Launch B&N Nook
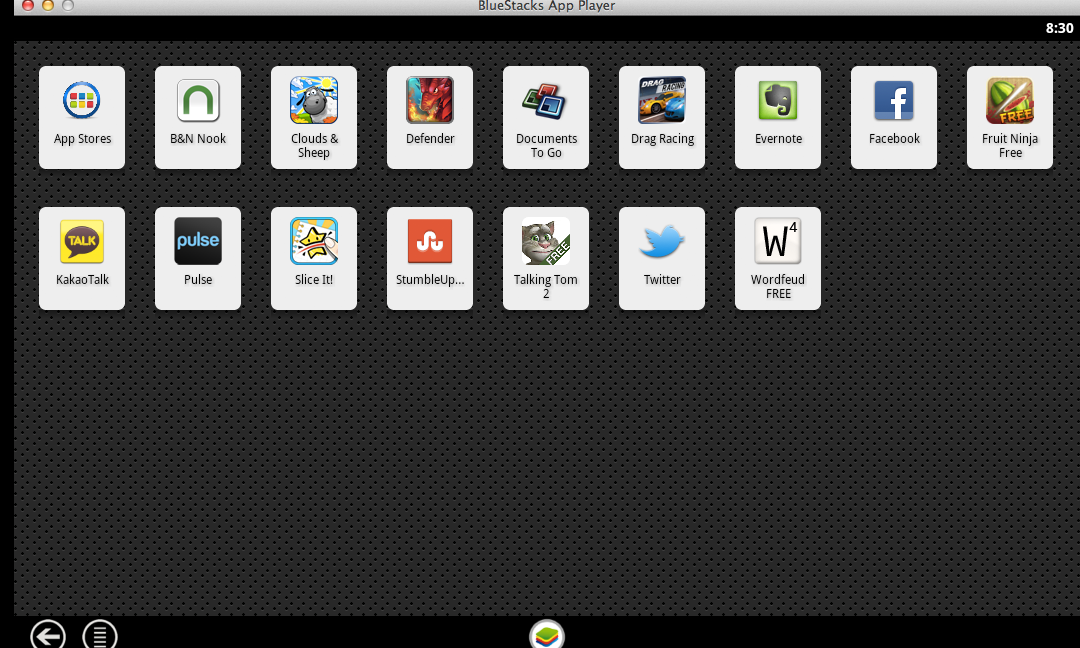The image size is (1080, 648). pos(198,117)
